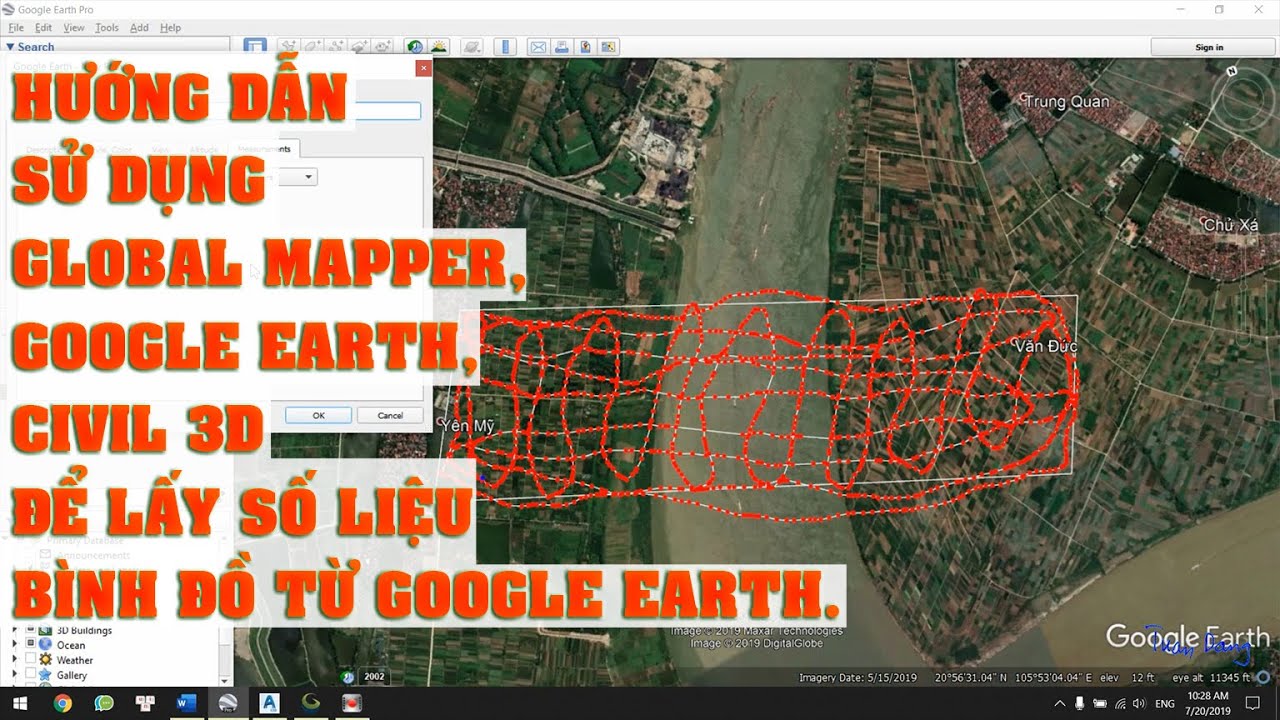Click Cancel in the properties dialog
Image resolution: width=1280 pixels, height=720 pixels.
pos(390,415)
